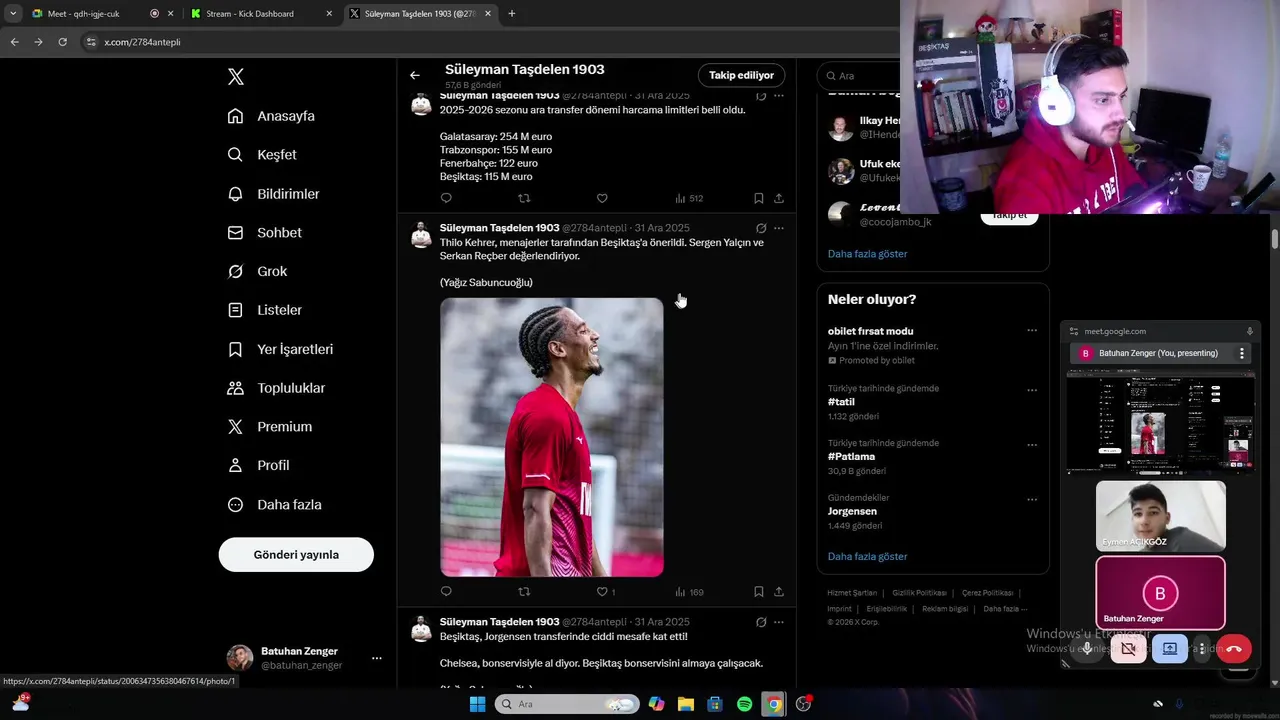Image resolution: width=1280 pixels, height=720 pixels.
Task: Open more options on Thilo Kehrer tweet
Action: pyautogui.click(x=779, y=228)
